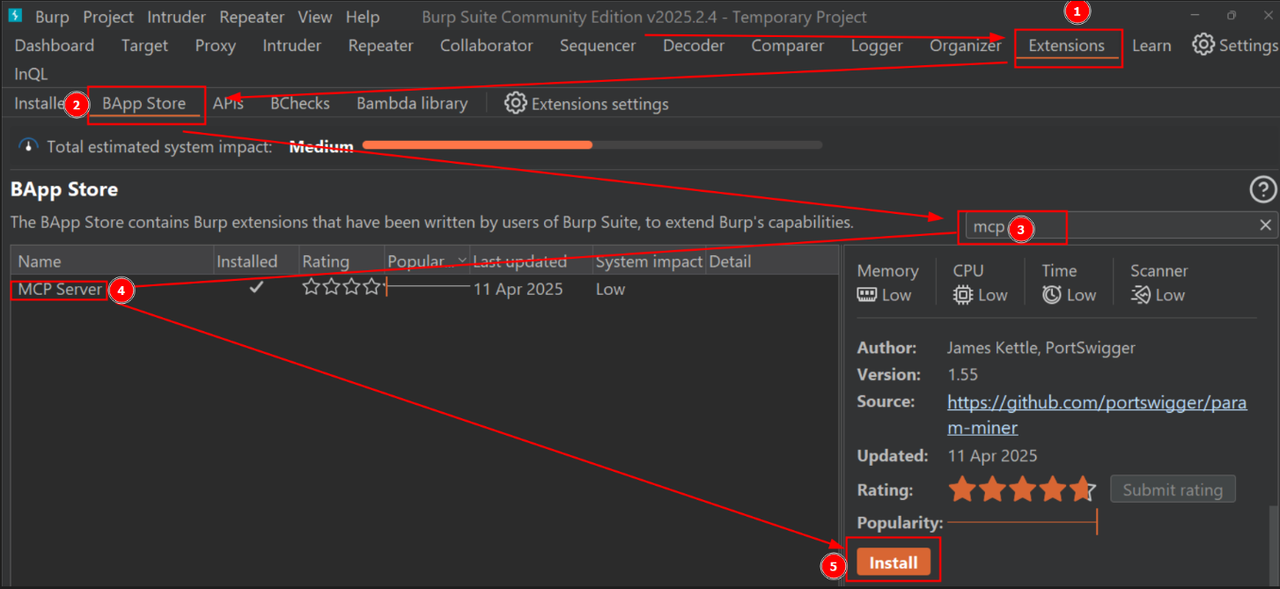1280x589 pixels.
Task: Switch to the BChecks sub-tab
Action: [300, 103]
